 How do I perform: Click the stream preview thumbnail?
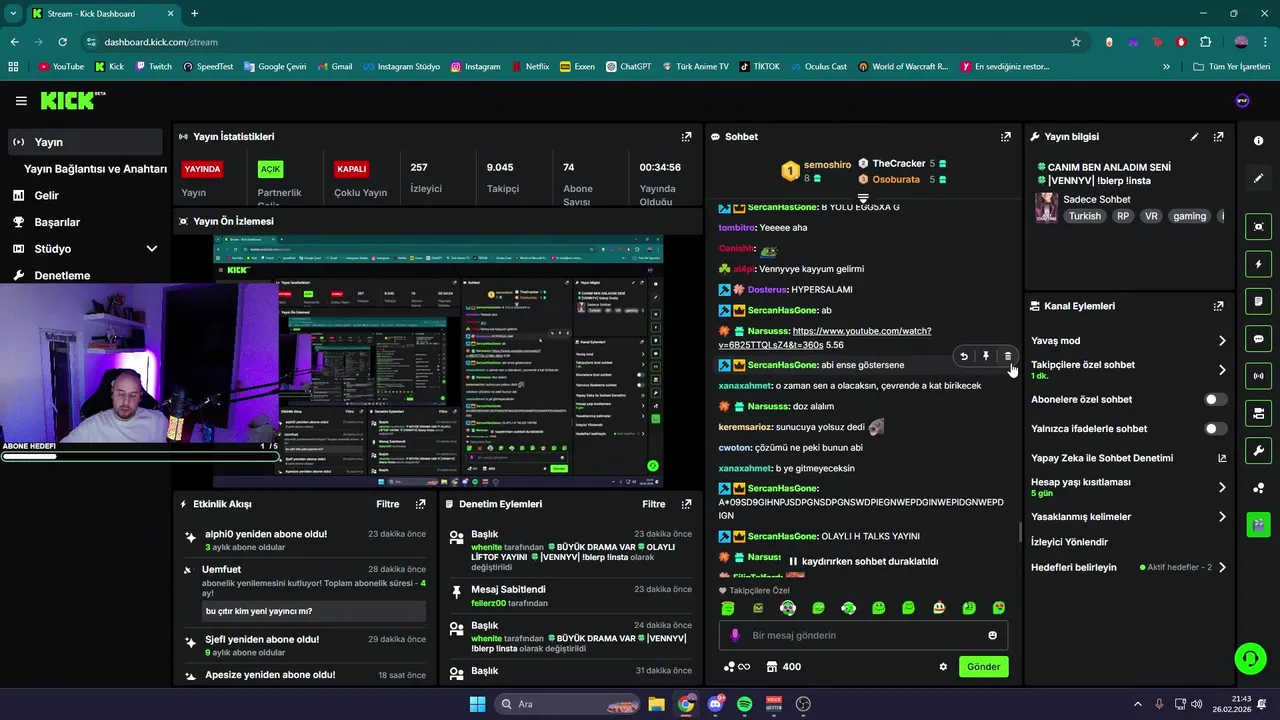coord(437,361)
